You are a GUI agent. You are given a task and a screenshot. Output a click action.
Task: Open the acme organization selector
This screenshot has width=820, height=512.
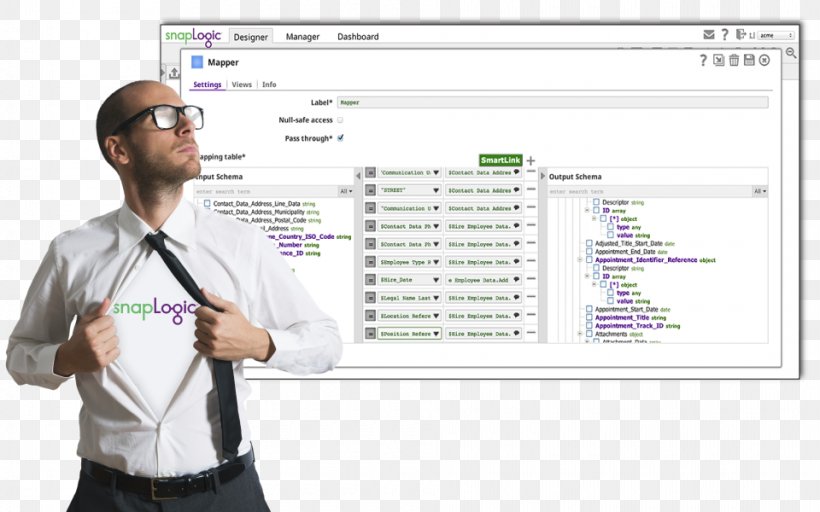point(776,35)
